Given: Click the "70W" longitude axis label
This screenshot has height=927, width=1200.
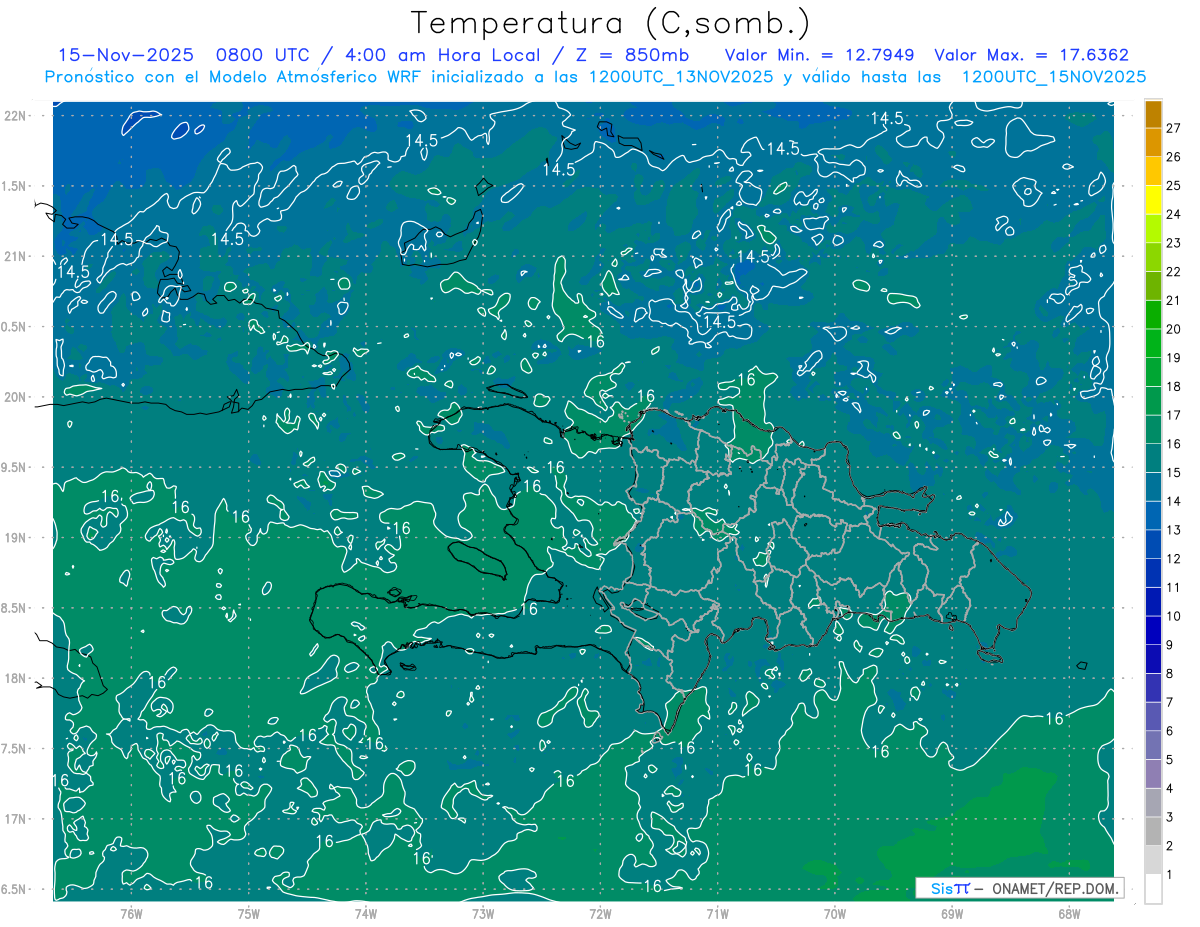Looking at the screenshot, I should click(x=835, y=913).
